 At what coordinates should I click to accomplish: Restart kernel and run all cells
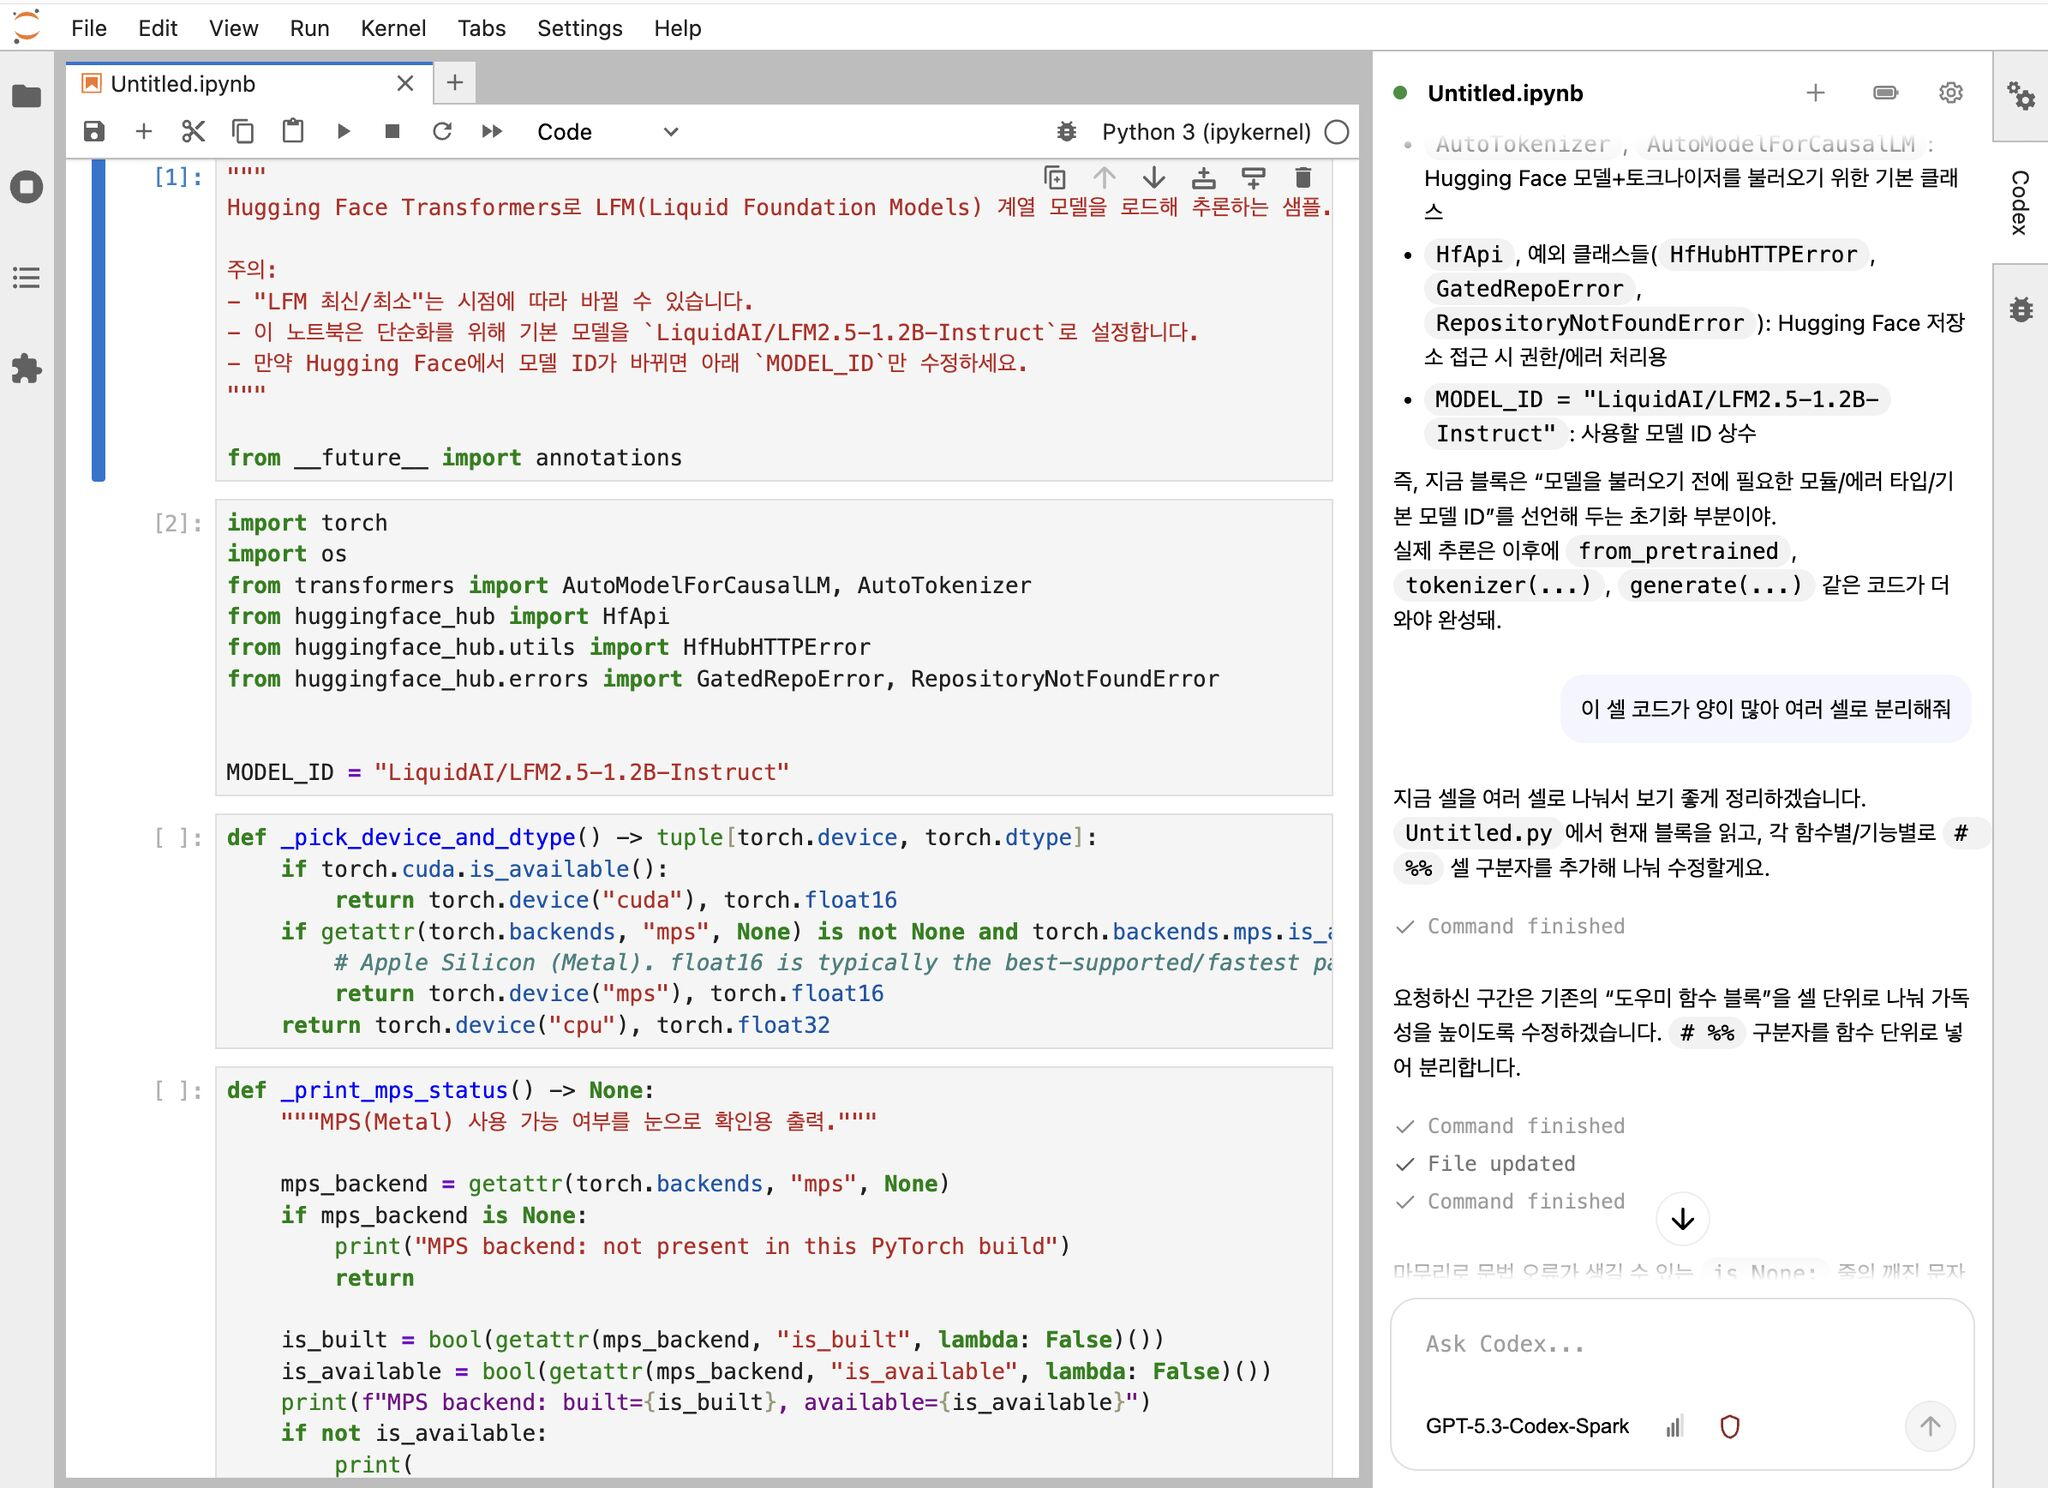(x=492, y=132)
